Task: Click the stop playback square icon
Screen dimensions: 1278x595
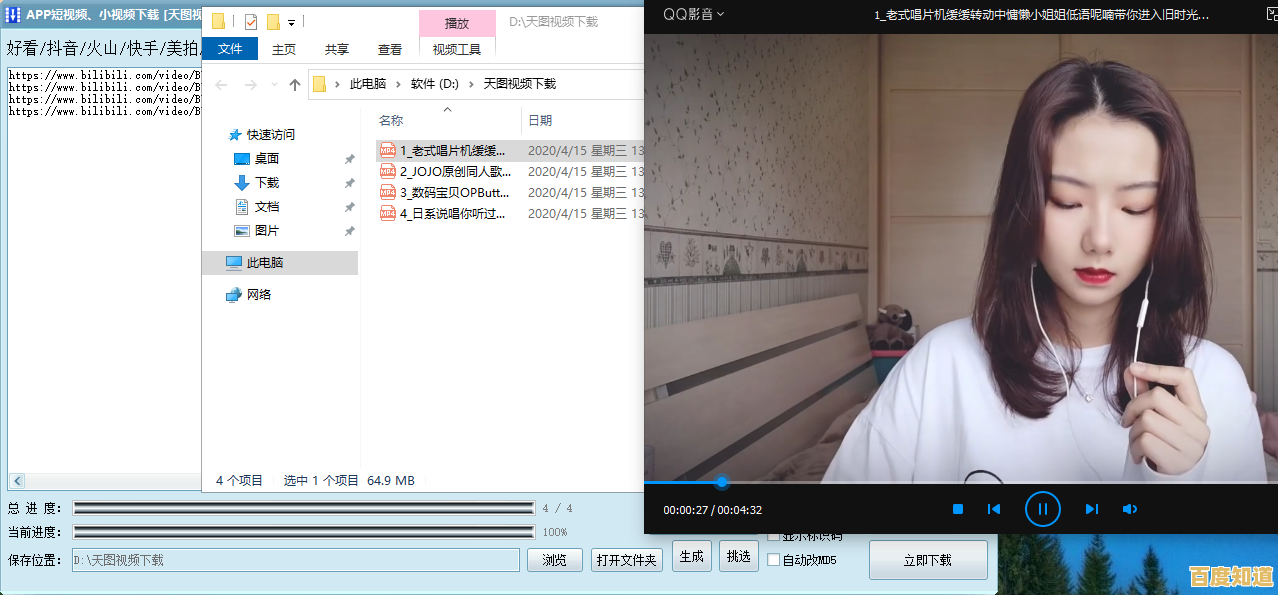Action: point(957,509)
